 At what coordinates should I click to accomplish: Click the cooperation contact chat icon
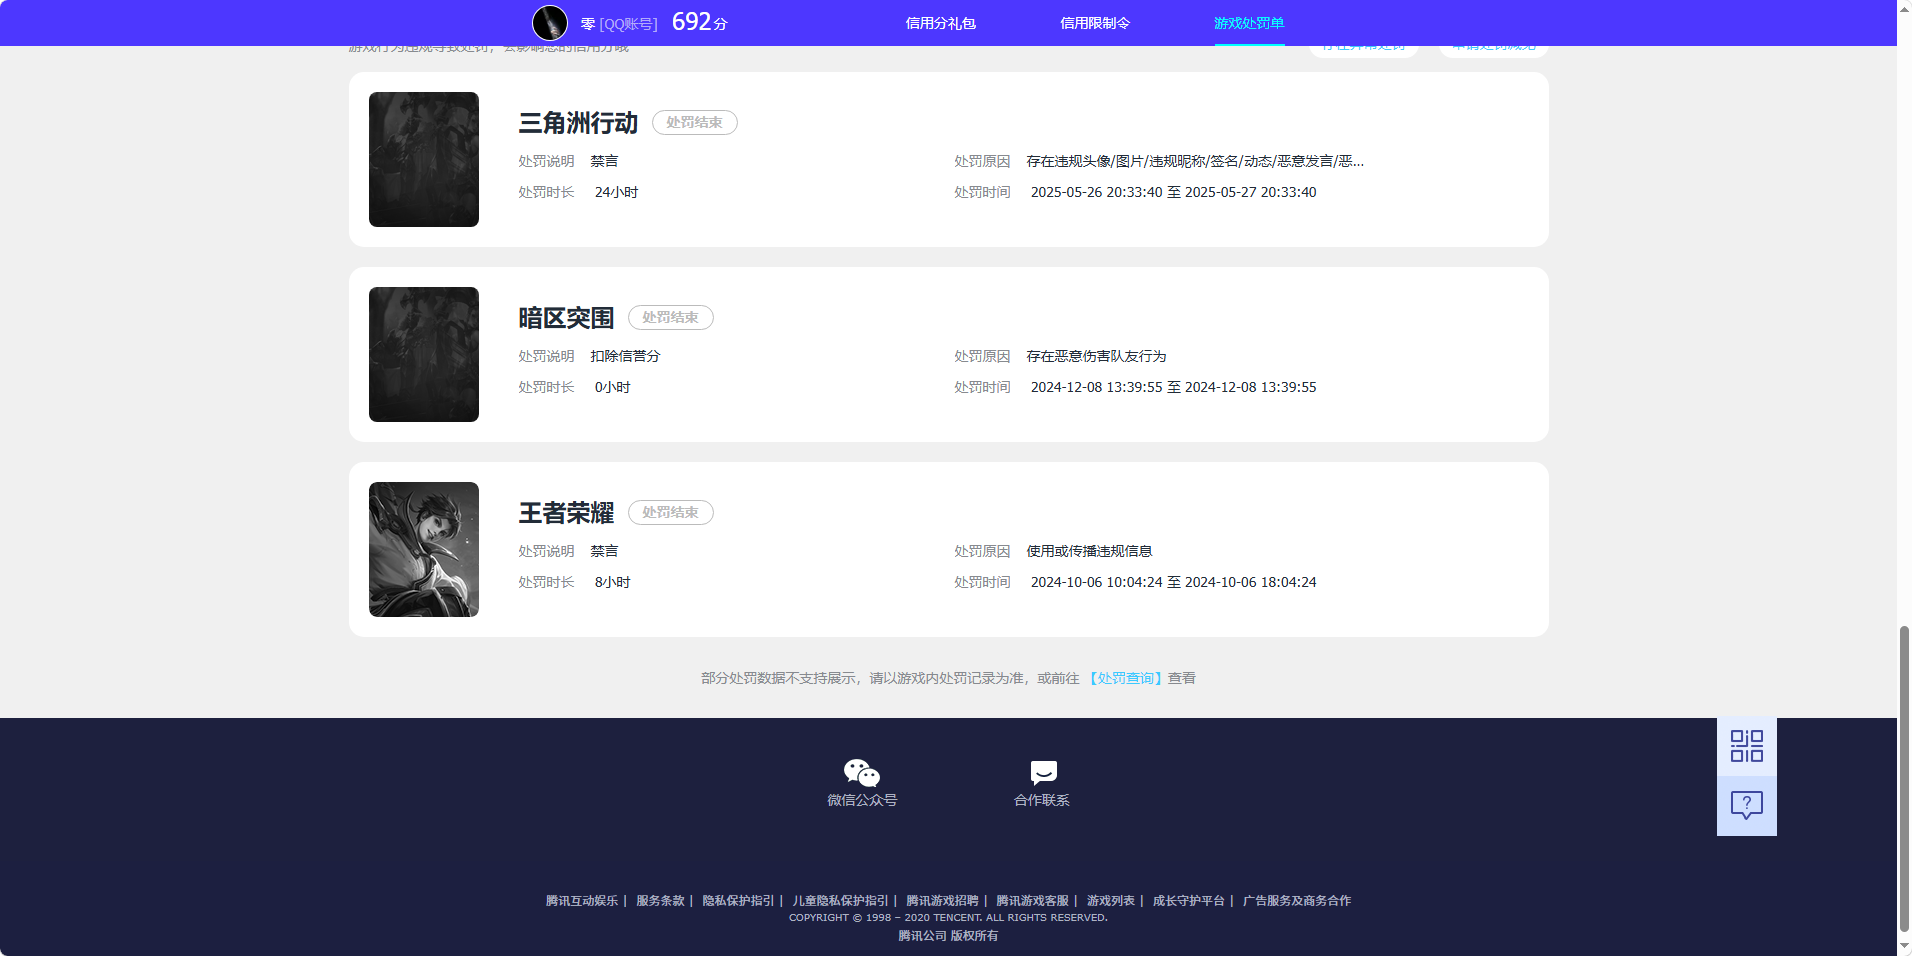click(1043, 773)
